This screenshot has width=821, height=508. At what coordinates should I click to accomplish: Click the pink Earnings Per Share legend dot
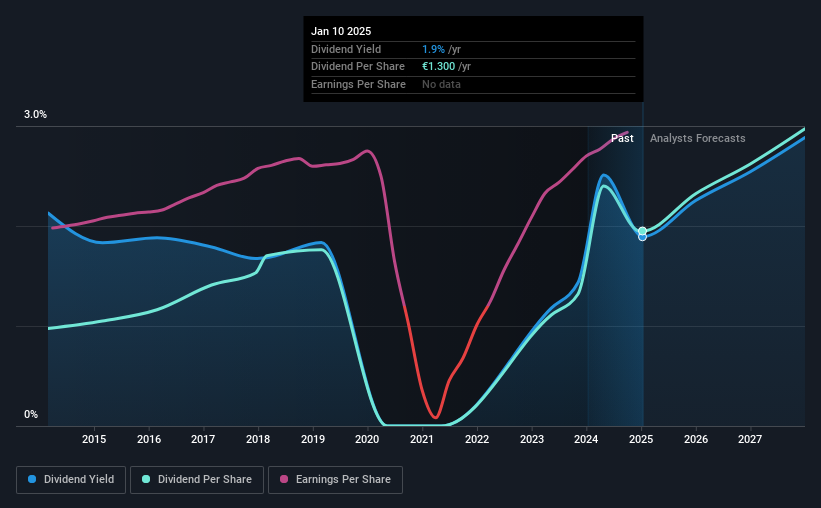(284, 479)
